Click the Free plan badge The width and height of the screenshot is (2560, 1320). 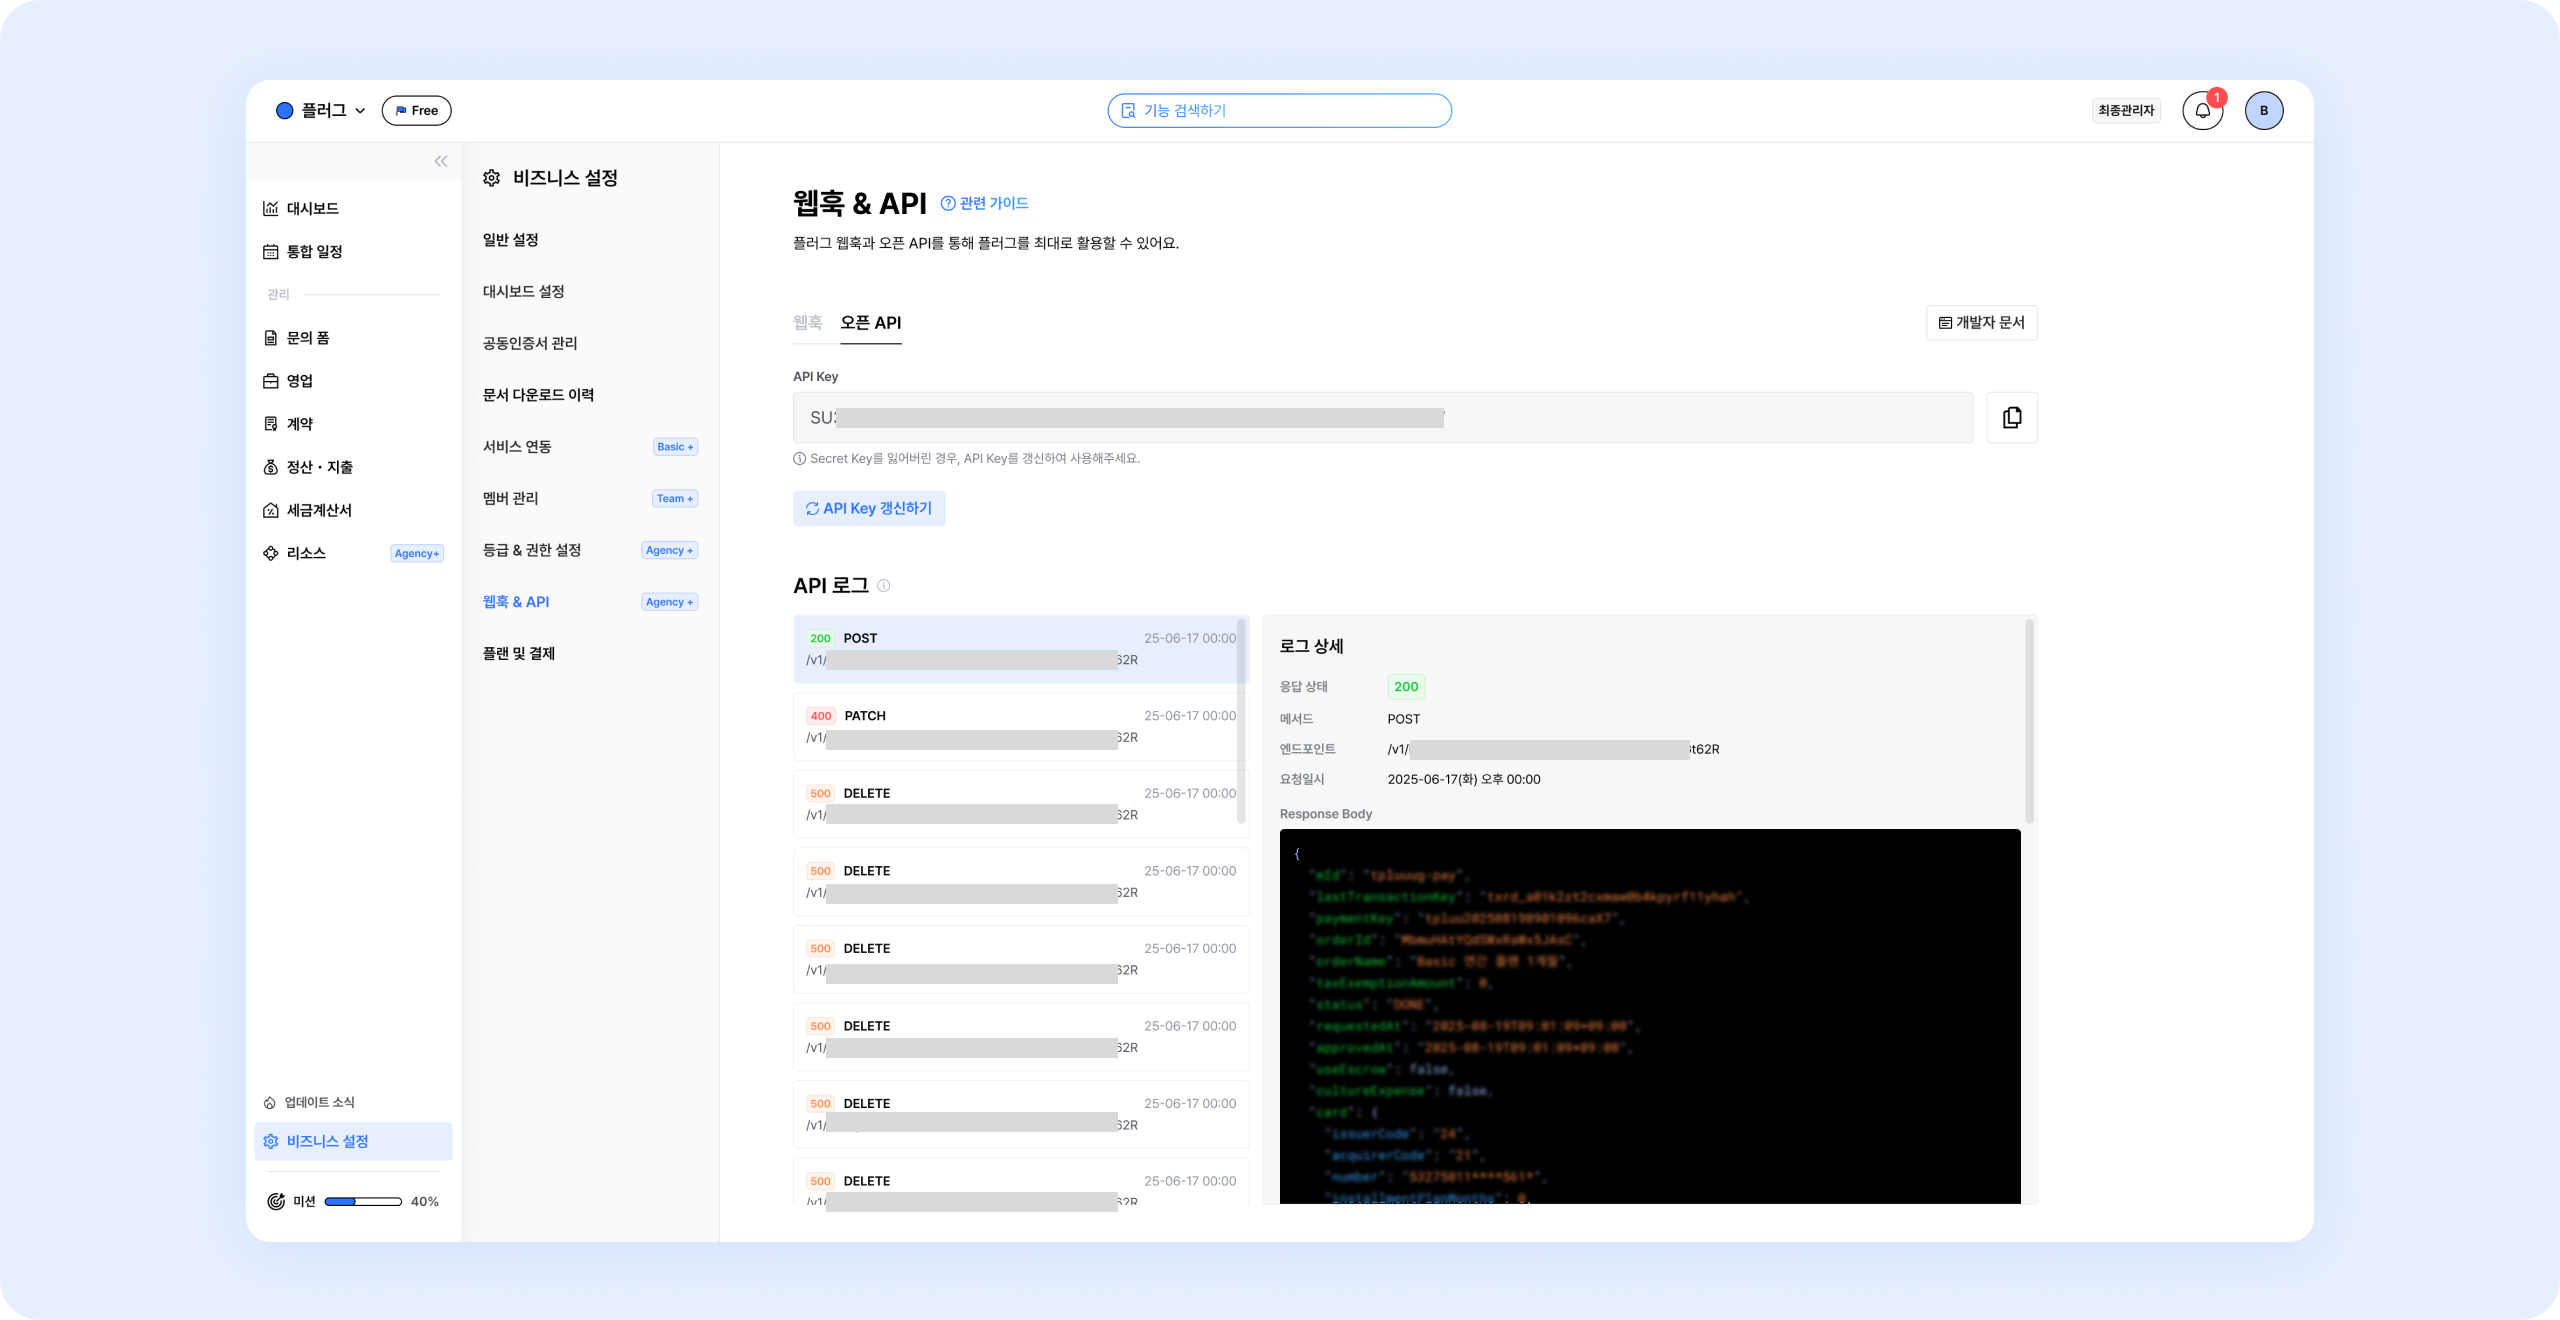[x=416, y=111]
